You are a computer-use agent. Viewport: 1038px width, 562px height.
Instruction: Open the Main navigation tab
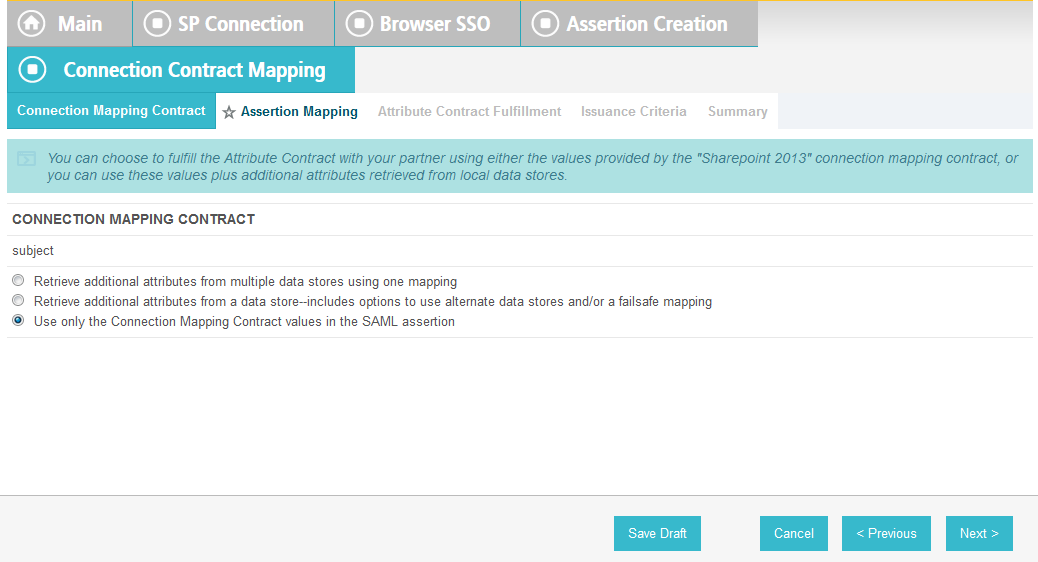(70, 24)
